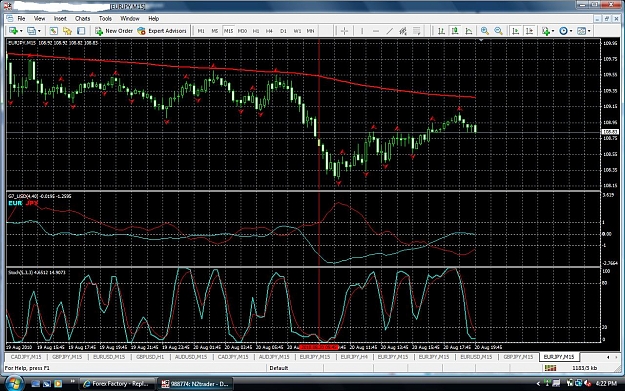
Task: Switch to the AUDJPY,M15 chart tab
Action: pos(274,357)
